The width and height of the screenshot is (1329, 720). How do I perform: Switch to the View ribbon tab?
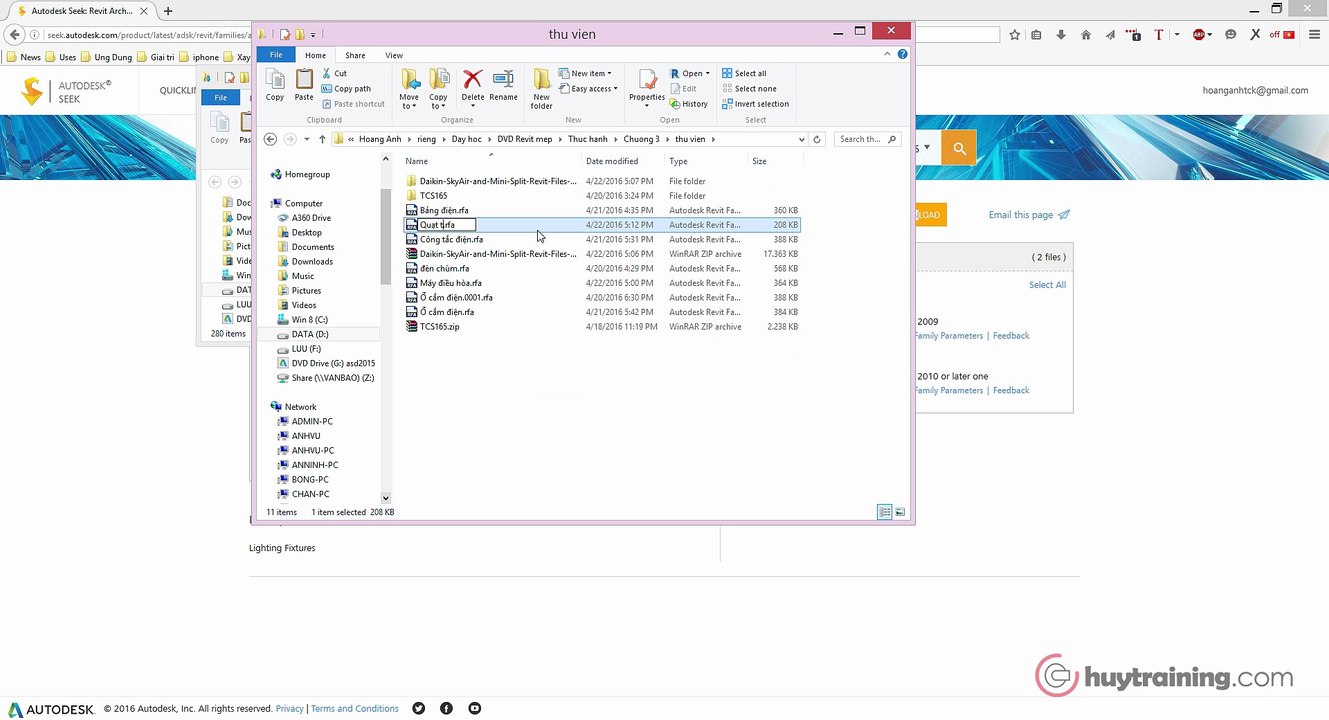tap(394, 55)
